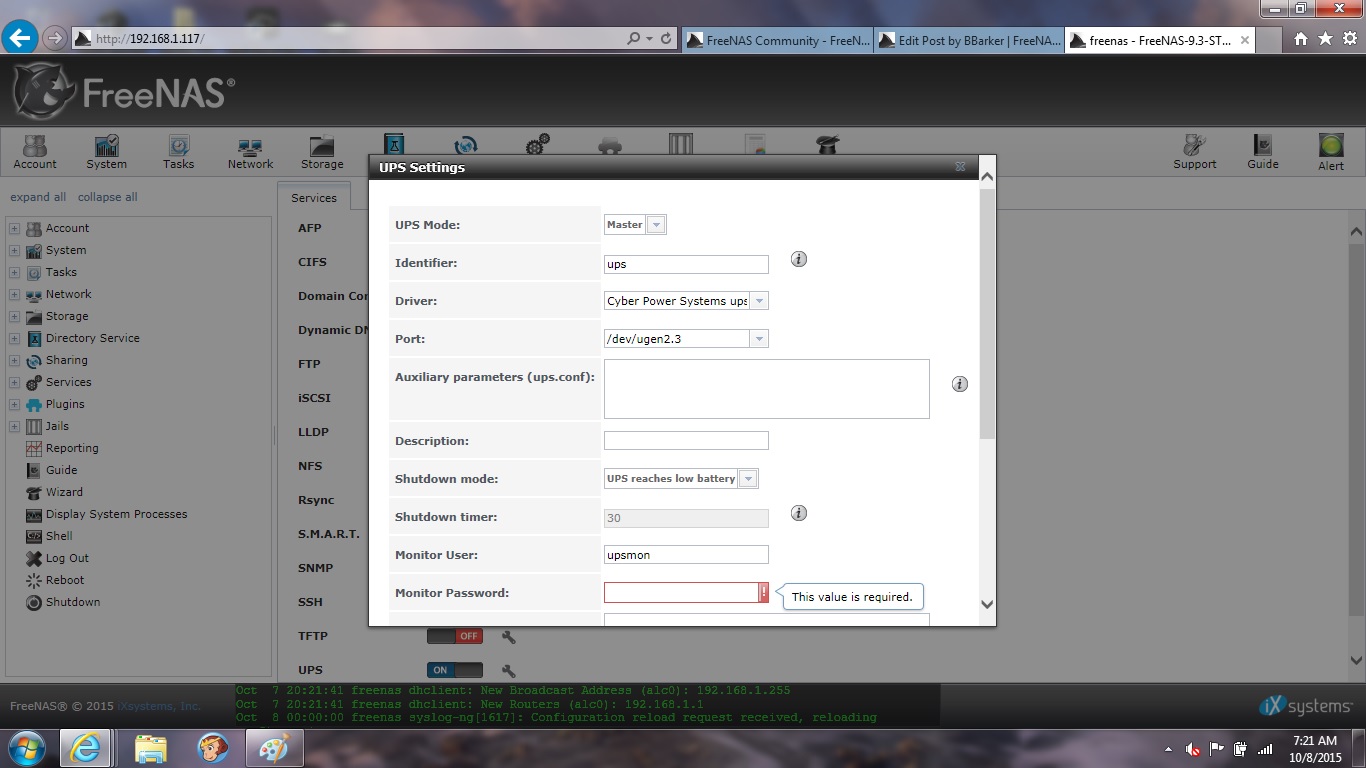Expand the Jails tree node
Image resolution: width=1366 pixels, height=768 pixels.
click(x=14, y=426)
